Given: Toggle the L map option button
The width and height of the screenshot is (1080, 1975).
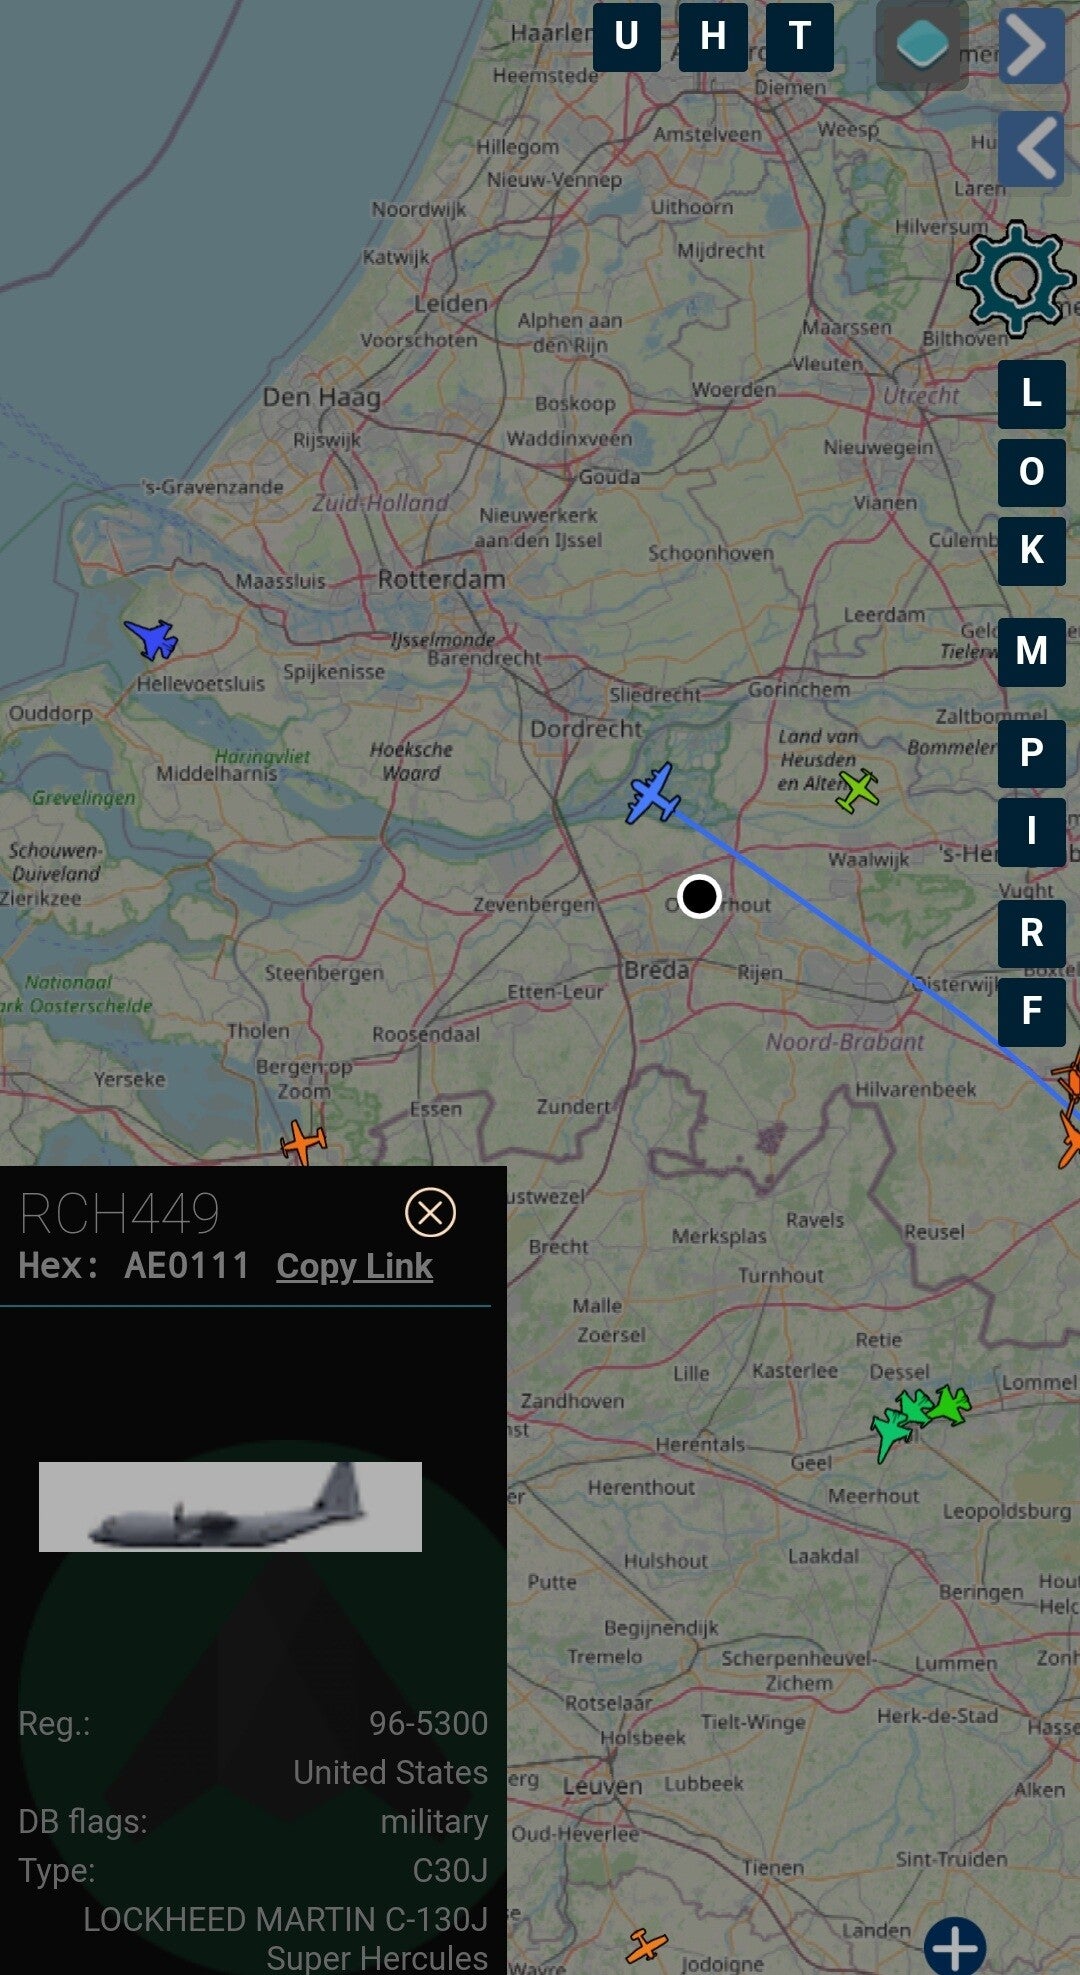Looking at the screenshot, I should click(1031, 394).
